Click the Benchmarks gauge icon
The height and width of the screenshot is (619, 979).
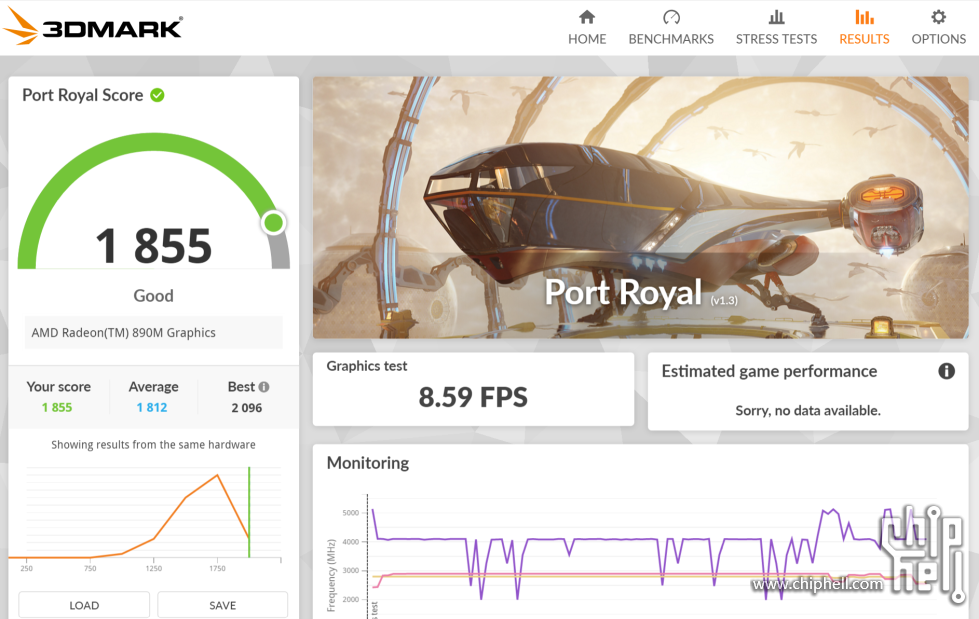tap(671, 17)
